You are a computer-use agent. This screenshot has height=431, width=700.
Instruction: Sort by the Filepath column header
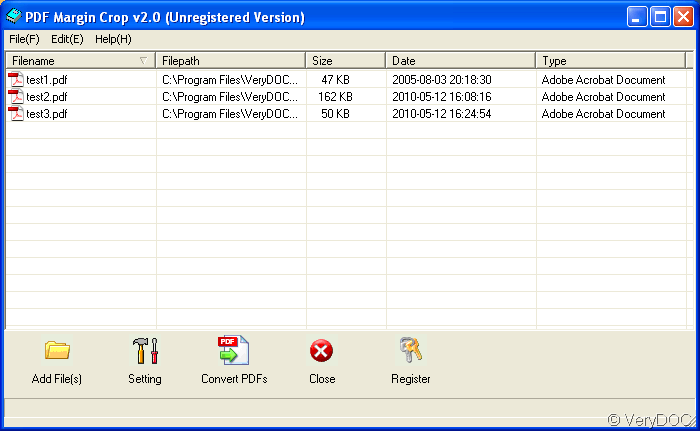(230, 61)
